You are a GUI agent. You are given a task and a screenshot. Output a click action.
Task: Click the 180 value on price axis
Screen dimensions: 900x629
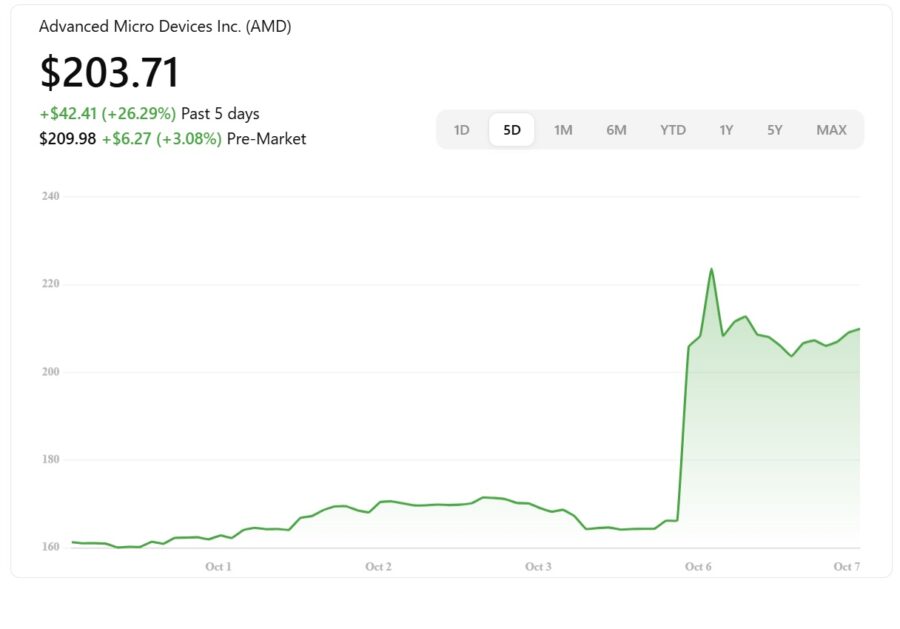[50, 460]
